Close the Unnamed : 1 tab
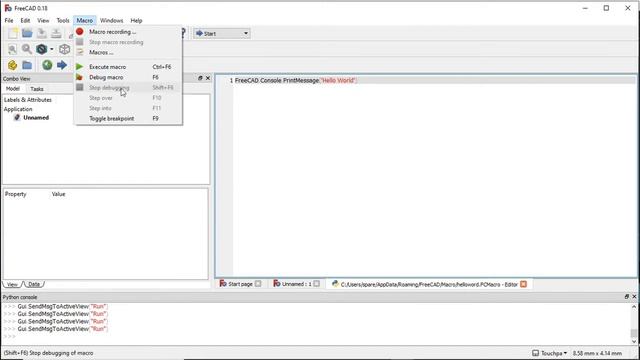Image resolution: width=640 pixels, height=360 pixels. [x=316, y=284]
